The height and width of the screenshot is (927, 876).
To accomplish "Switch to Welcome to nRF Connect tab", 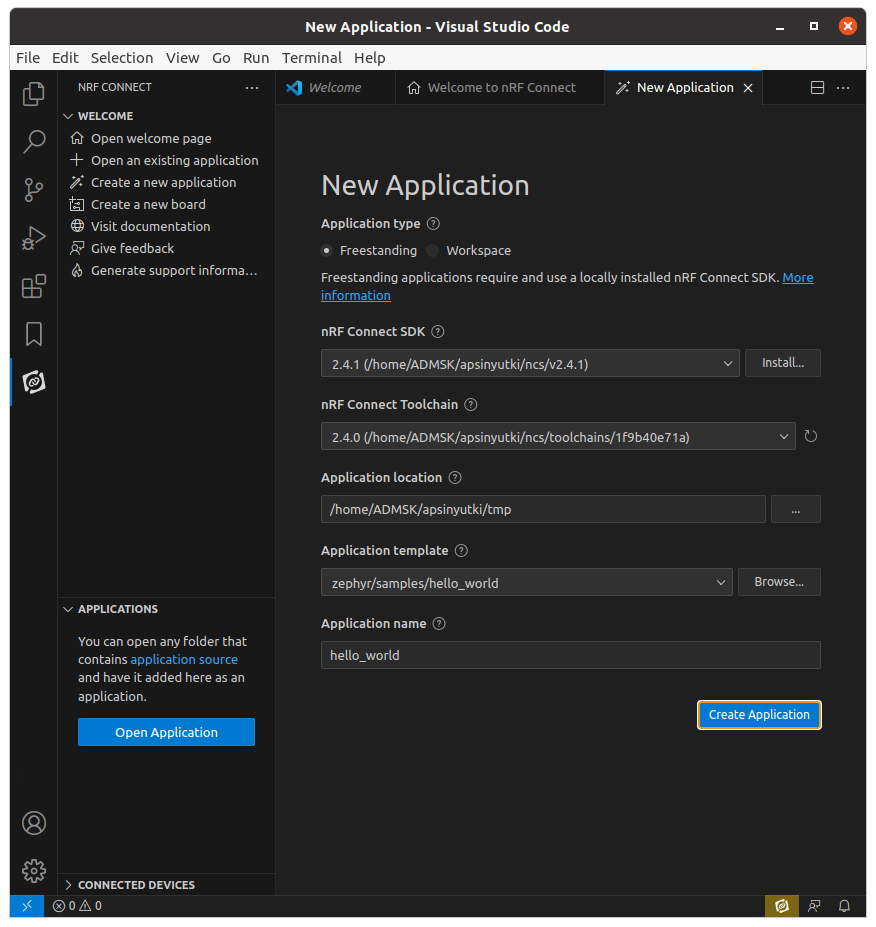I will [x=500, y=87].
